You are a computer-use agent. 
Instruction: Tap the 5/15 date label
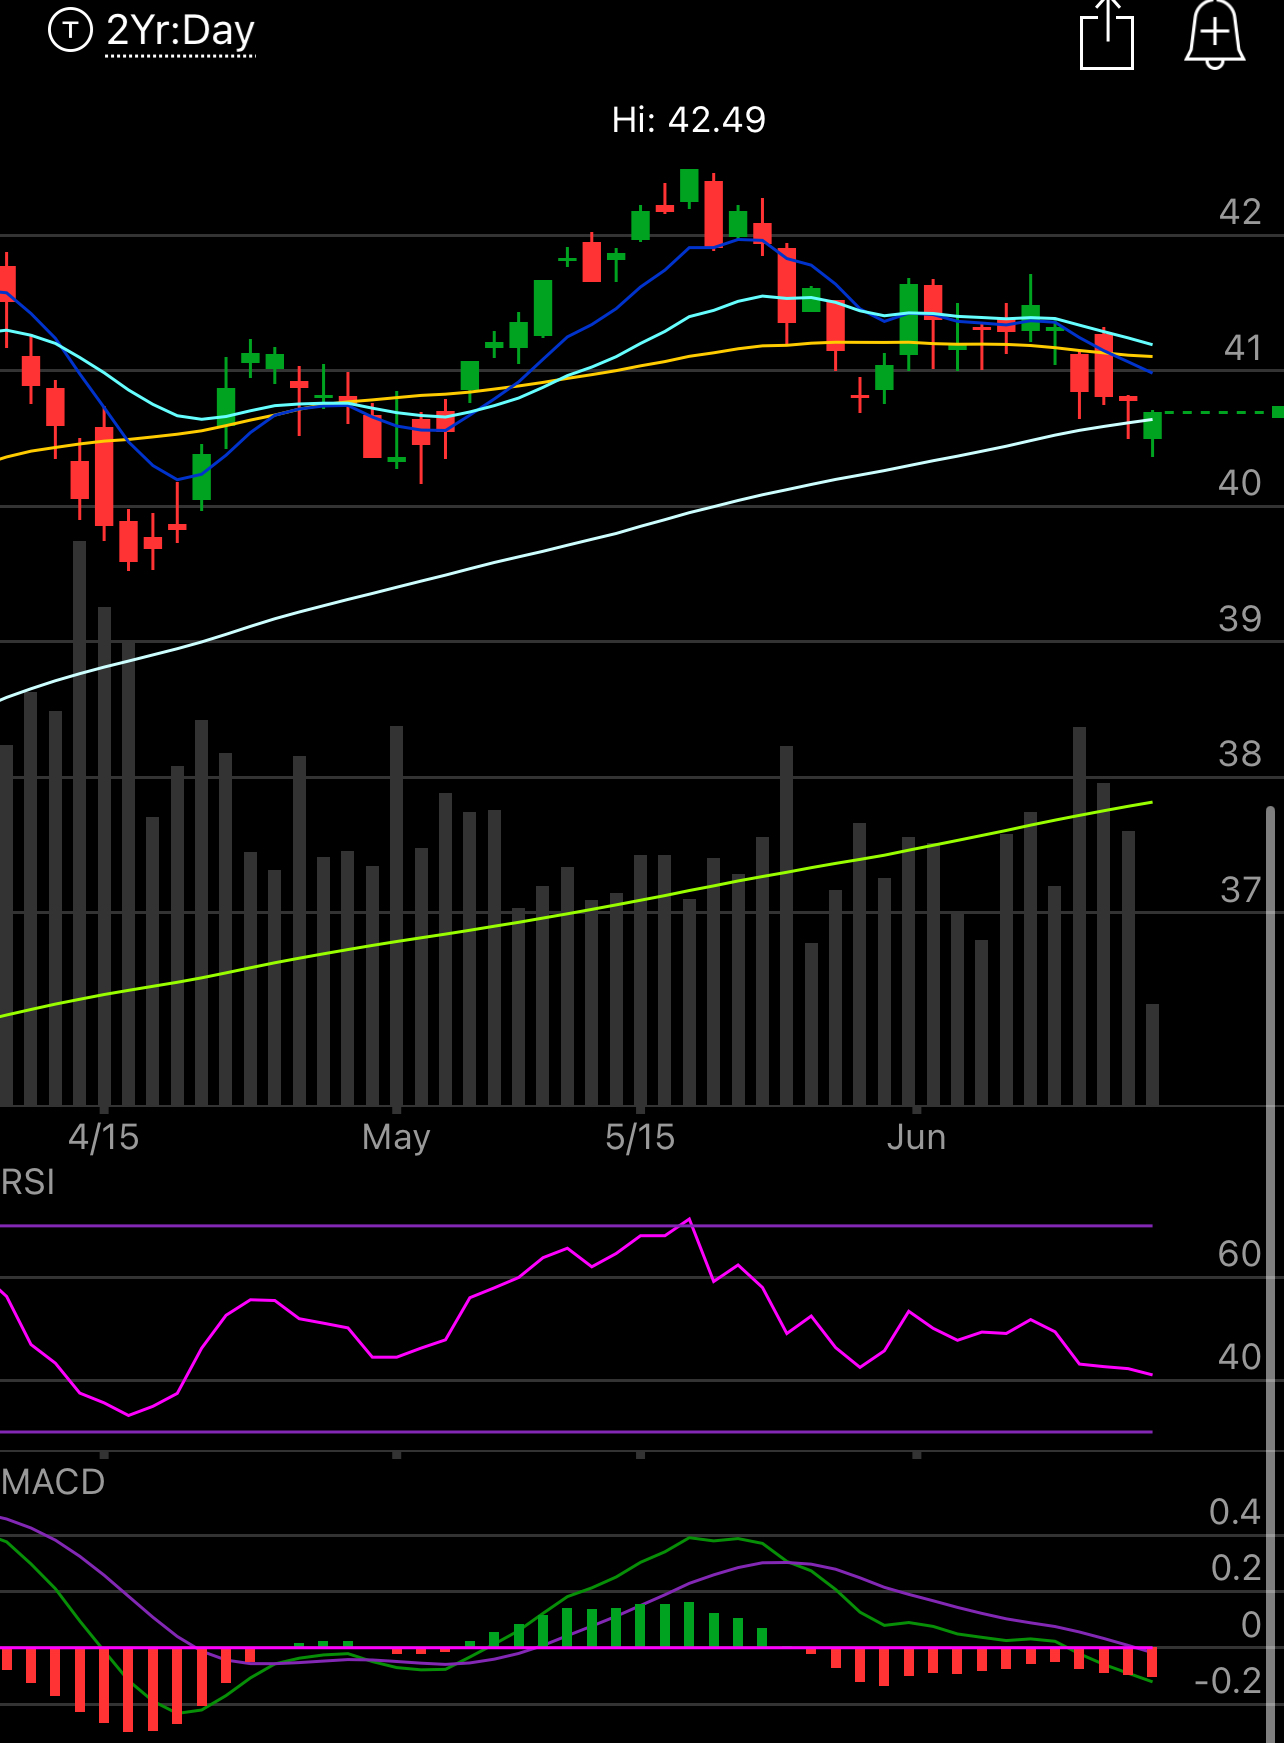coord(640,1137)
